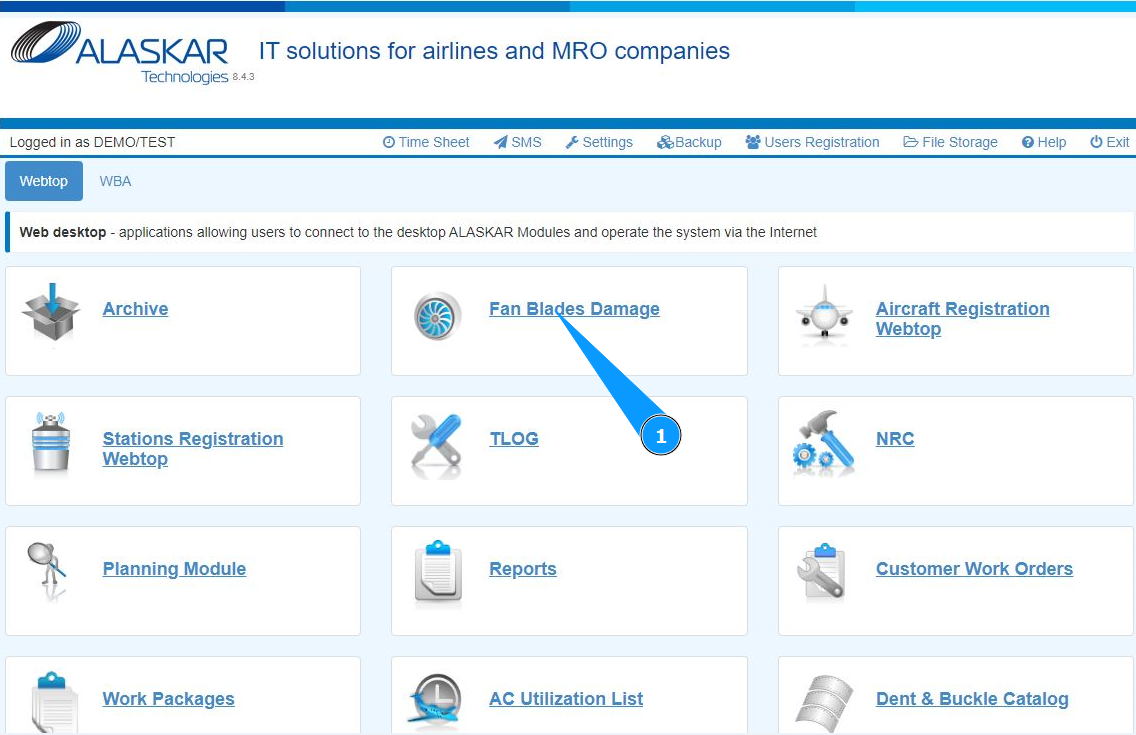Open File Storage

click(x=951, y=142)
